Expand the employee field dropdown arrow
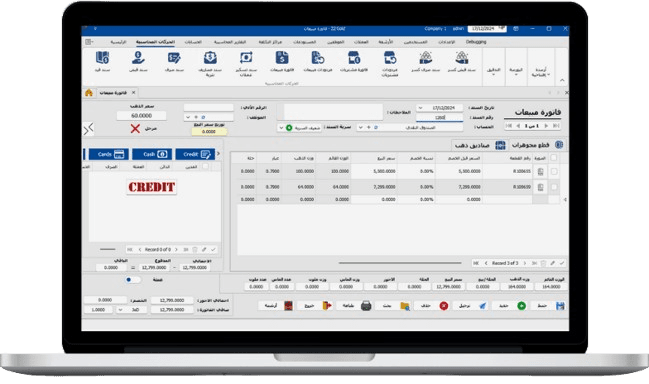The width and height of the screenshot is (649, 384). [188, 118]
